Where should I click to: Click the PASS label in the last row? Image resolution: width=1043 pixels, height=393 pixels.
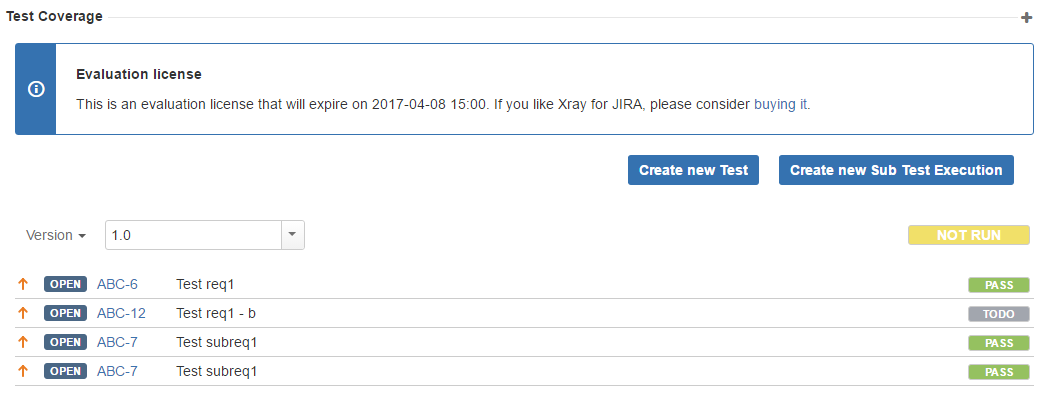(998, 372)
